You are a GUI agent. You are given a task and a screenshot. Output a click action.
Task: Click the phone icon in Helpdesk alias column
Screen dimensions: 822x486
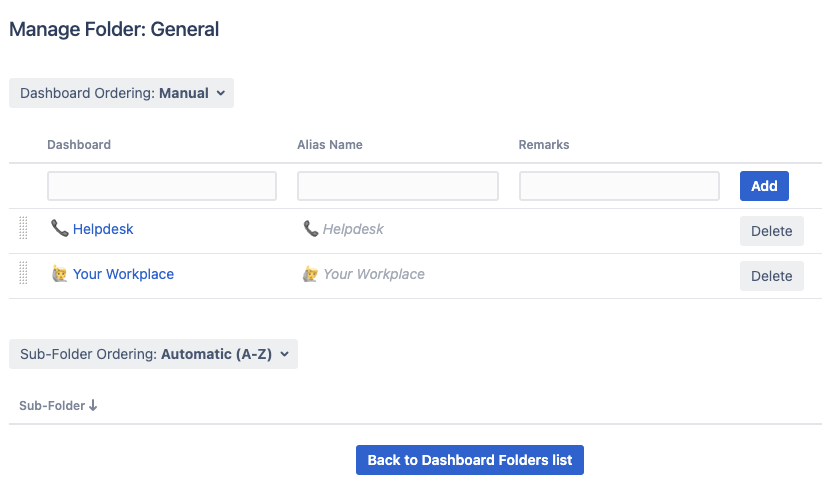pos(310,229)
